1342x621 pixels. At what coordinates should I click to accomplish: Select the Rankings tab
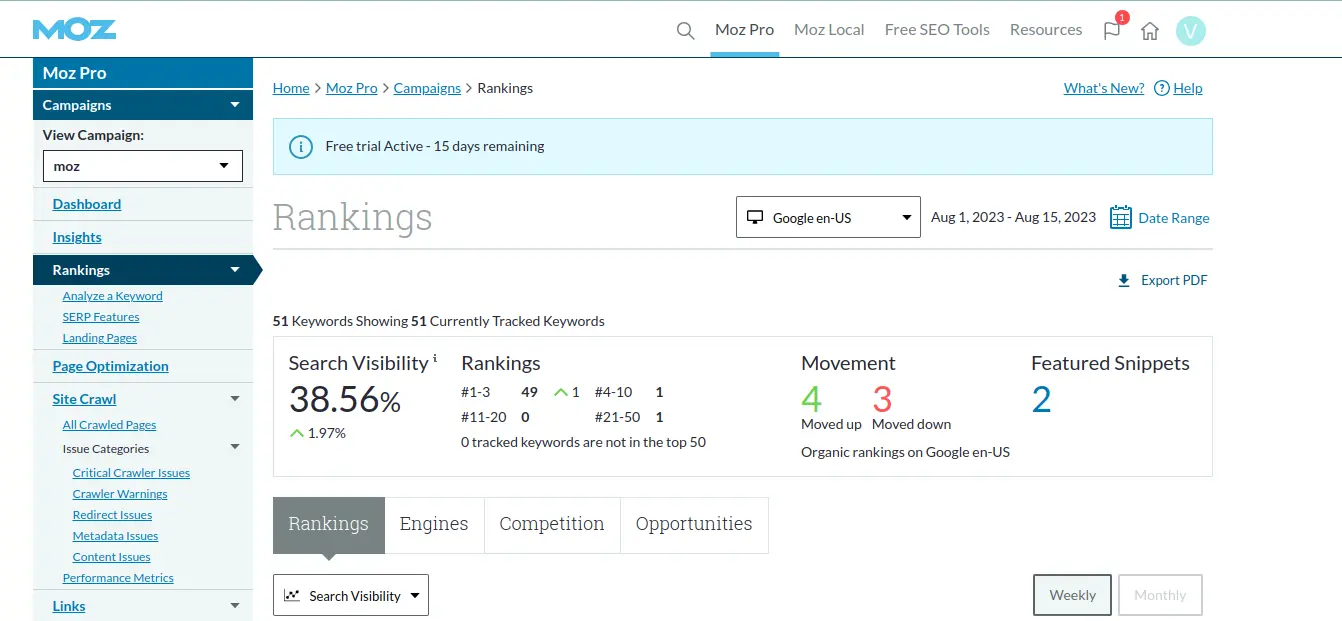click(x=328, y=525)
